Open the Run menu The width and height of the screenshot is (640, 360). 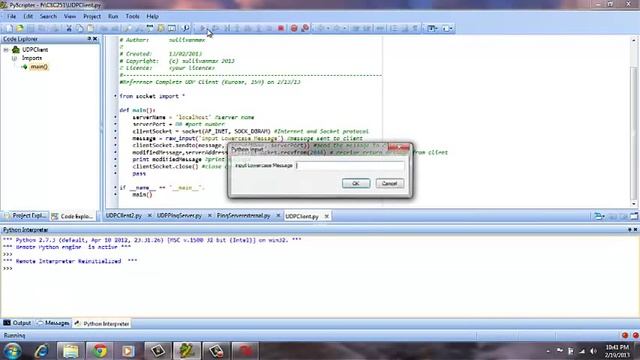click(113, 16)
